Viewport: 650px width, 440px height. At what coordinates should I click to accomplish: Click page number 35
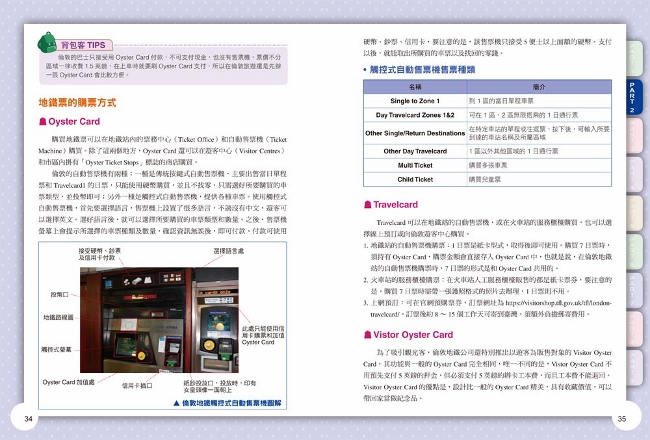[622, 419]
